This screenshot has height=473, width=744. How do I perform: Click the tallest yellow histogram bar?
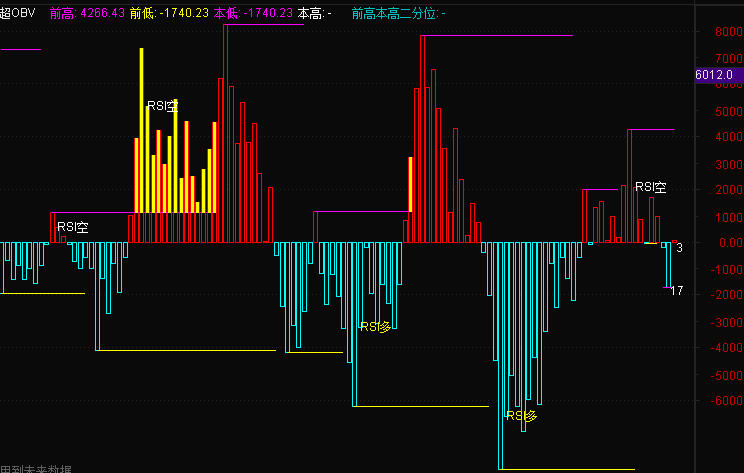[x=142, y=130]
